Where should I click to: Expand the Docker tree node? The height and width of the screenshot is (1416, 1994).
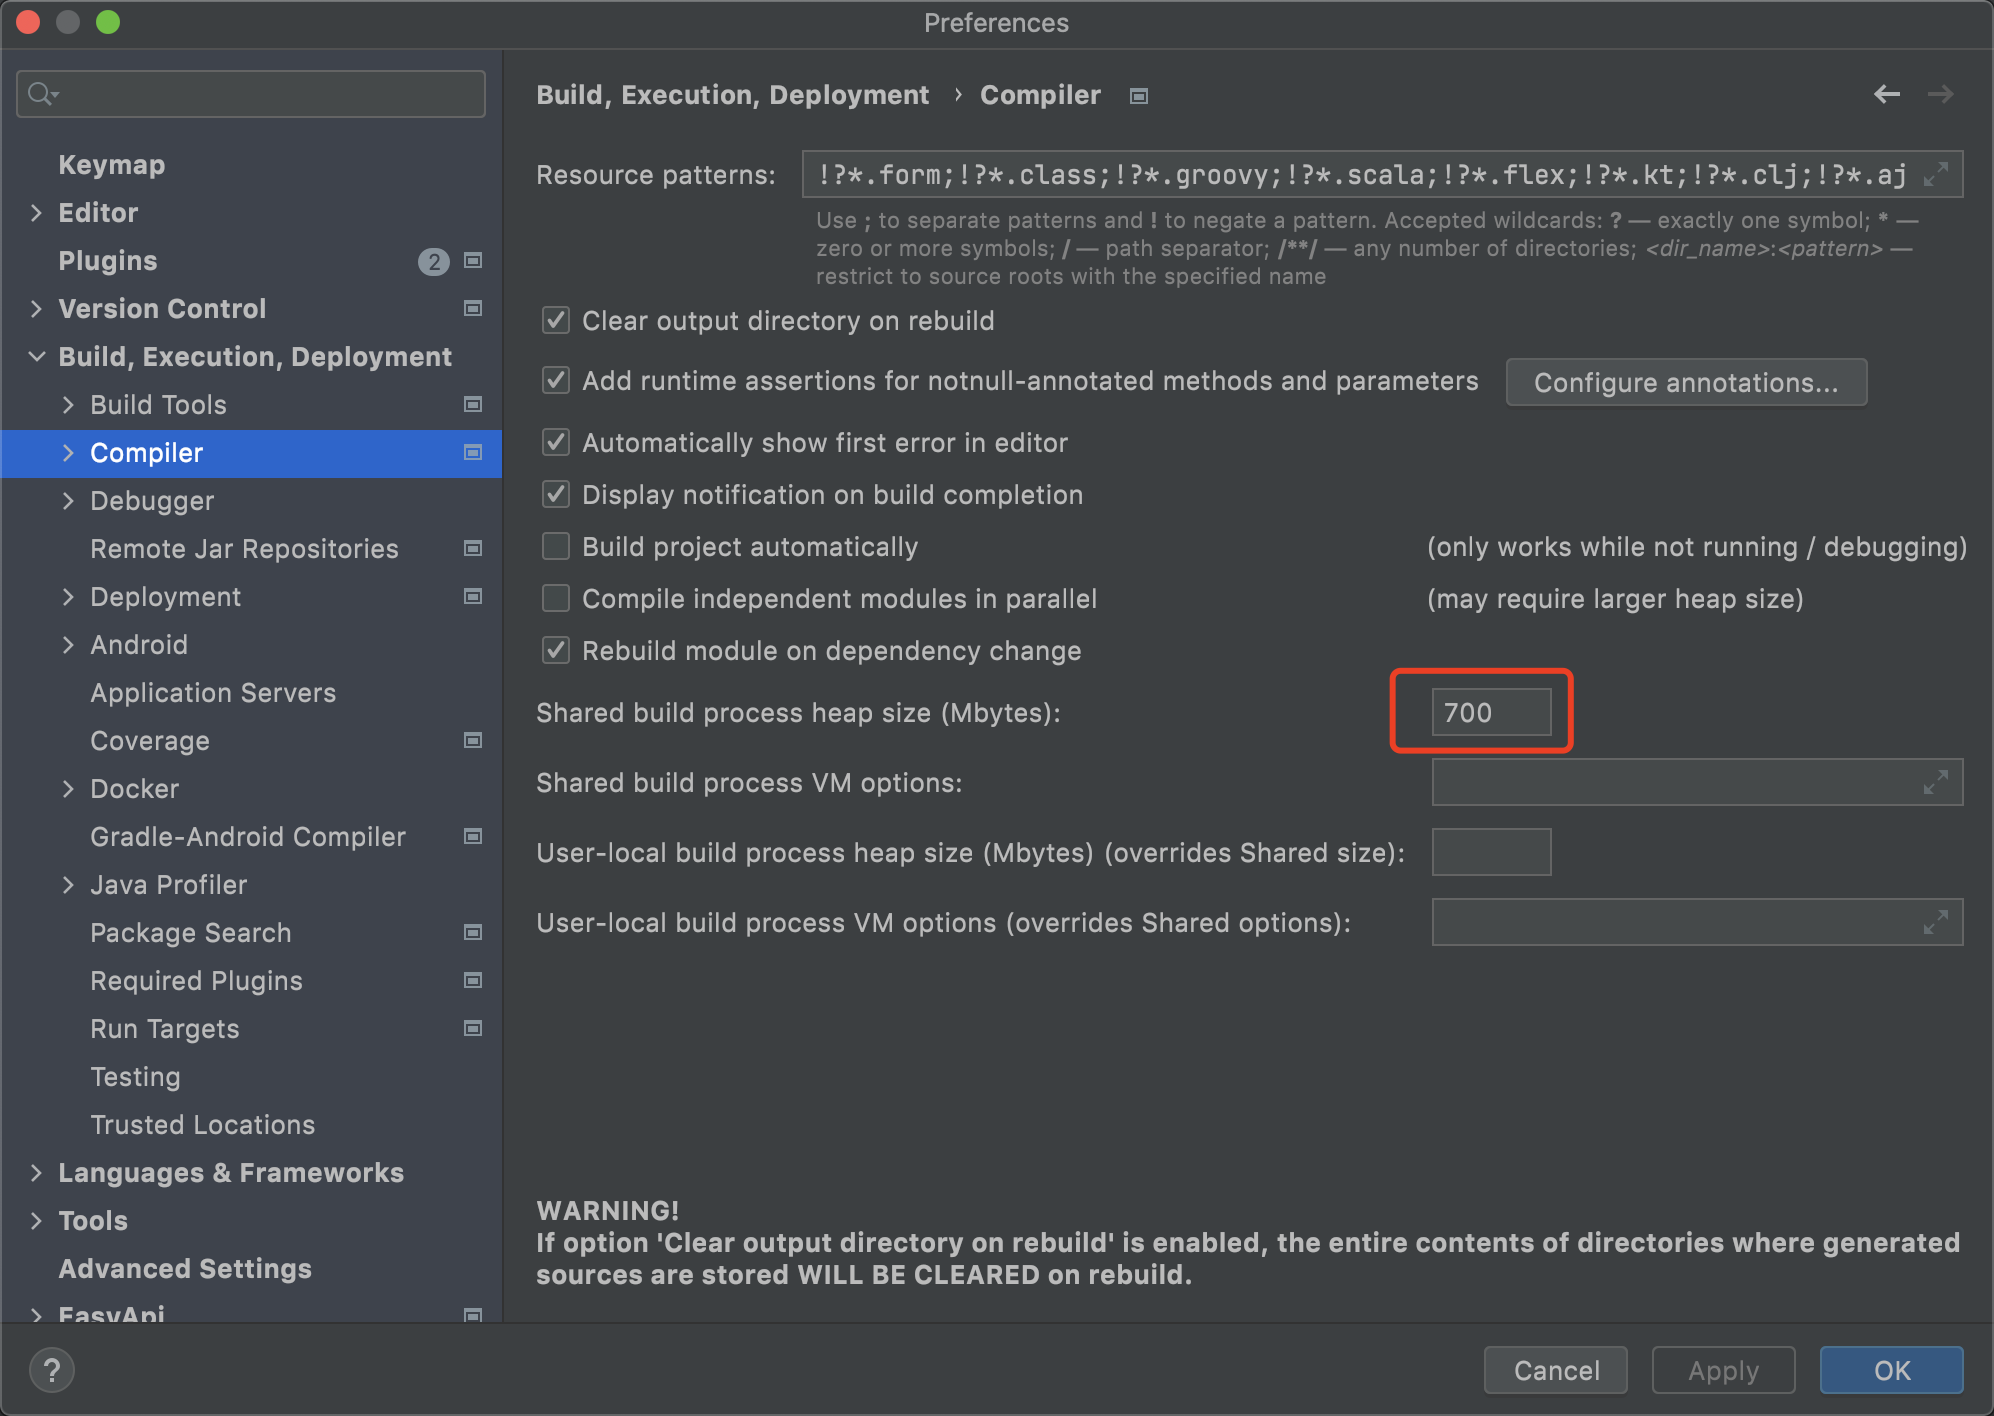[x=68, y=788]
